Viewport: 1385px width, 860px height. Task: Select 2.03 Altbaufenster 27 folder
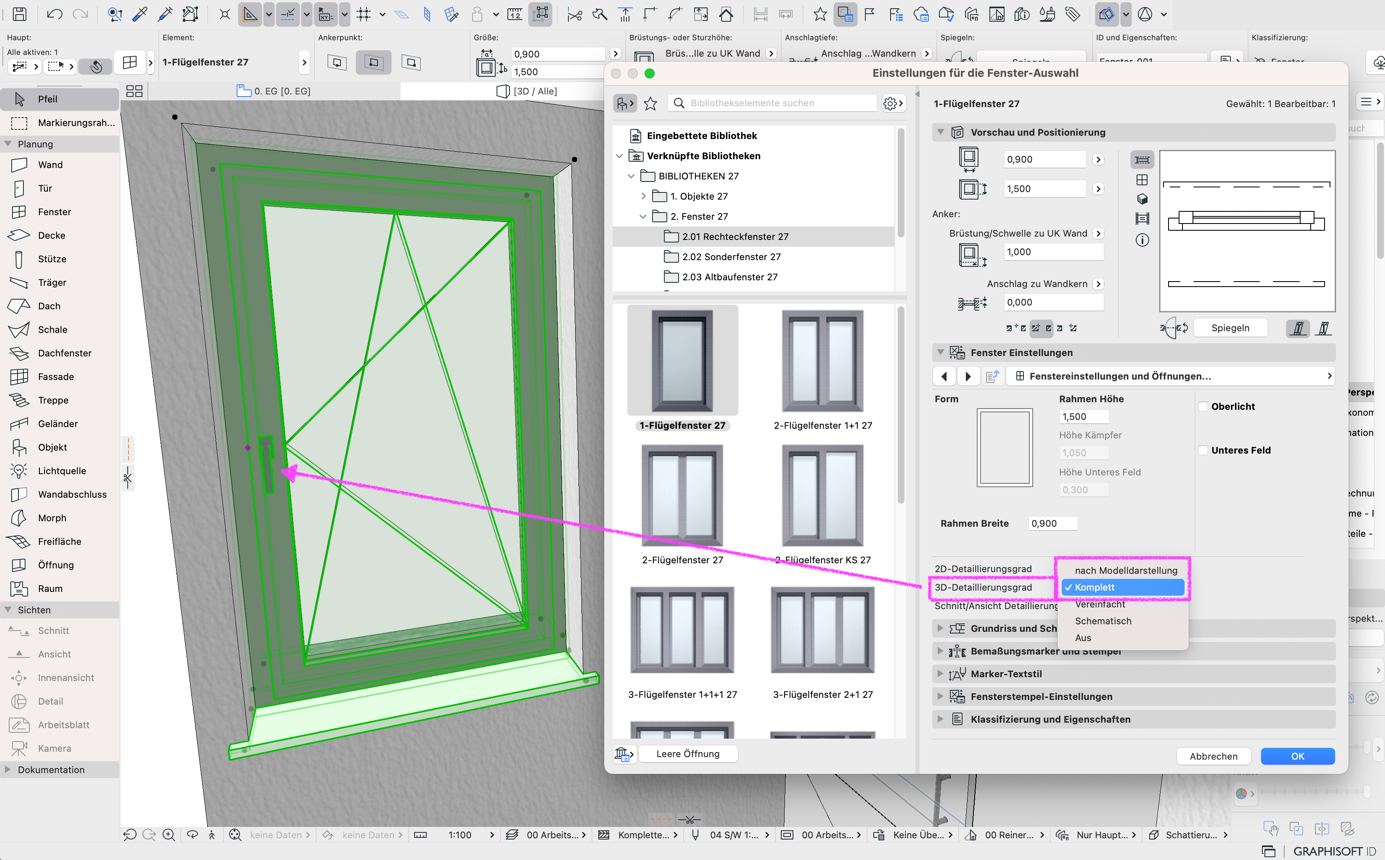[x=729, y=277]
